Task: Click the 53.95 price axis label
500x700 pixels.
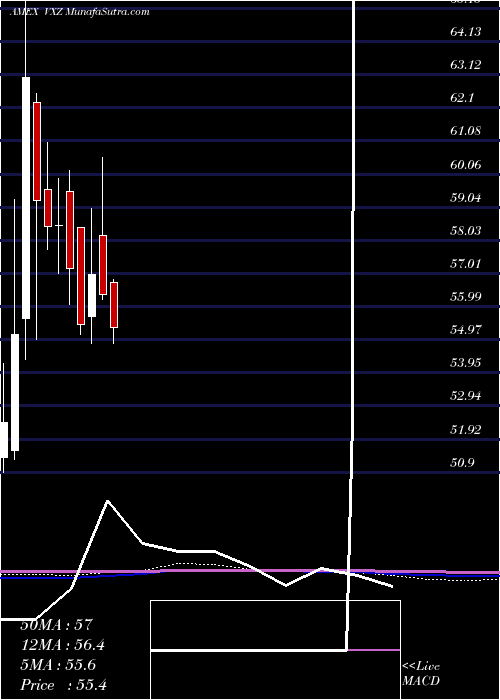Action: click(x=467, y=363)
